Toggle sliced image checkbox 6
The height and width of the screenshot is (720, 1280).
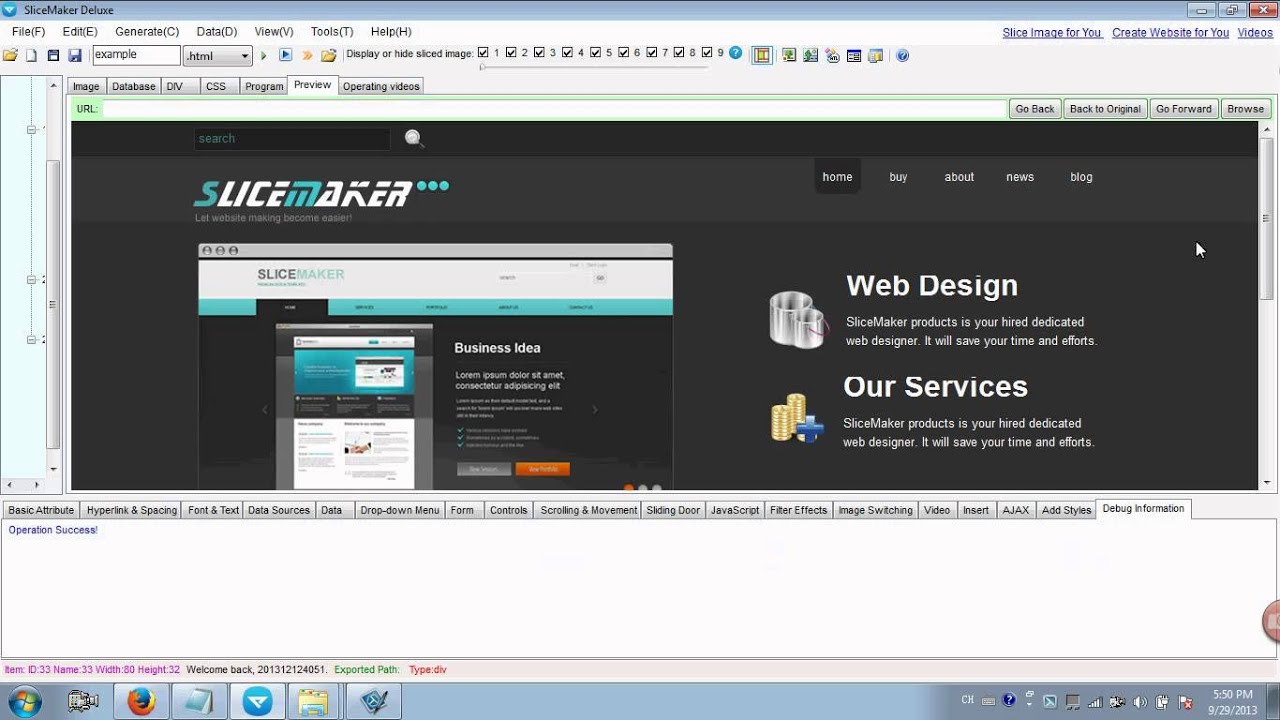tap(623, 53)
